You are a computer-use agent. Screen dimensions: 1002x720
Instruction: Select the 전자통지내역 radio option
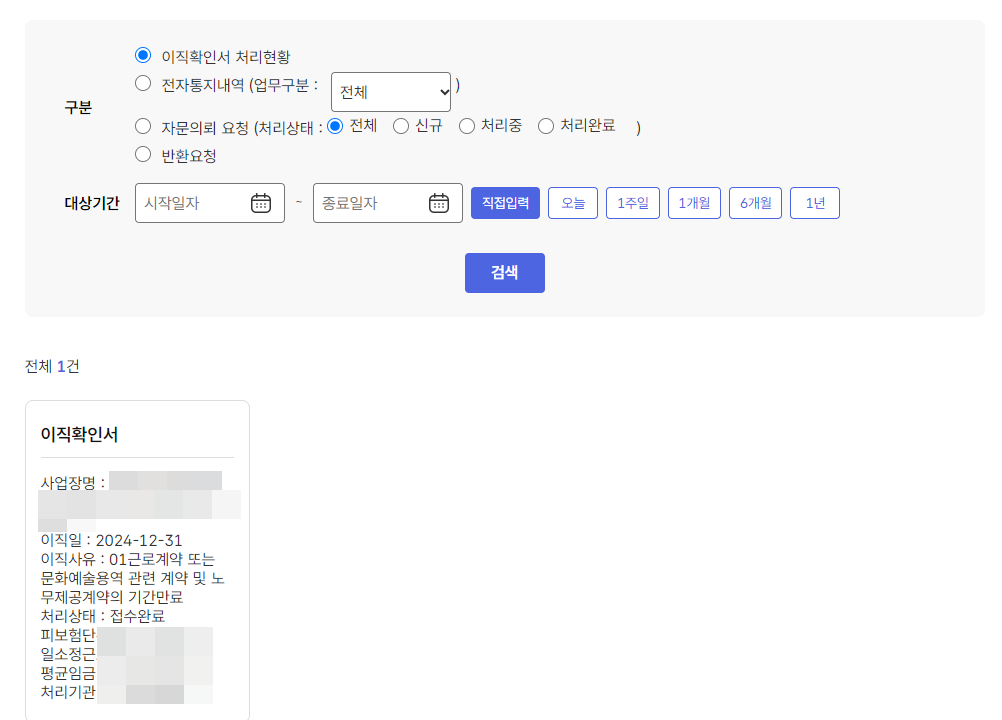142,84
